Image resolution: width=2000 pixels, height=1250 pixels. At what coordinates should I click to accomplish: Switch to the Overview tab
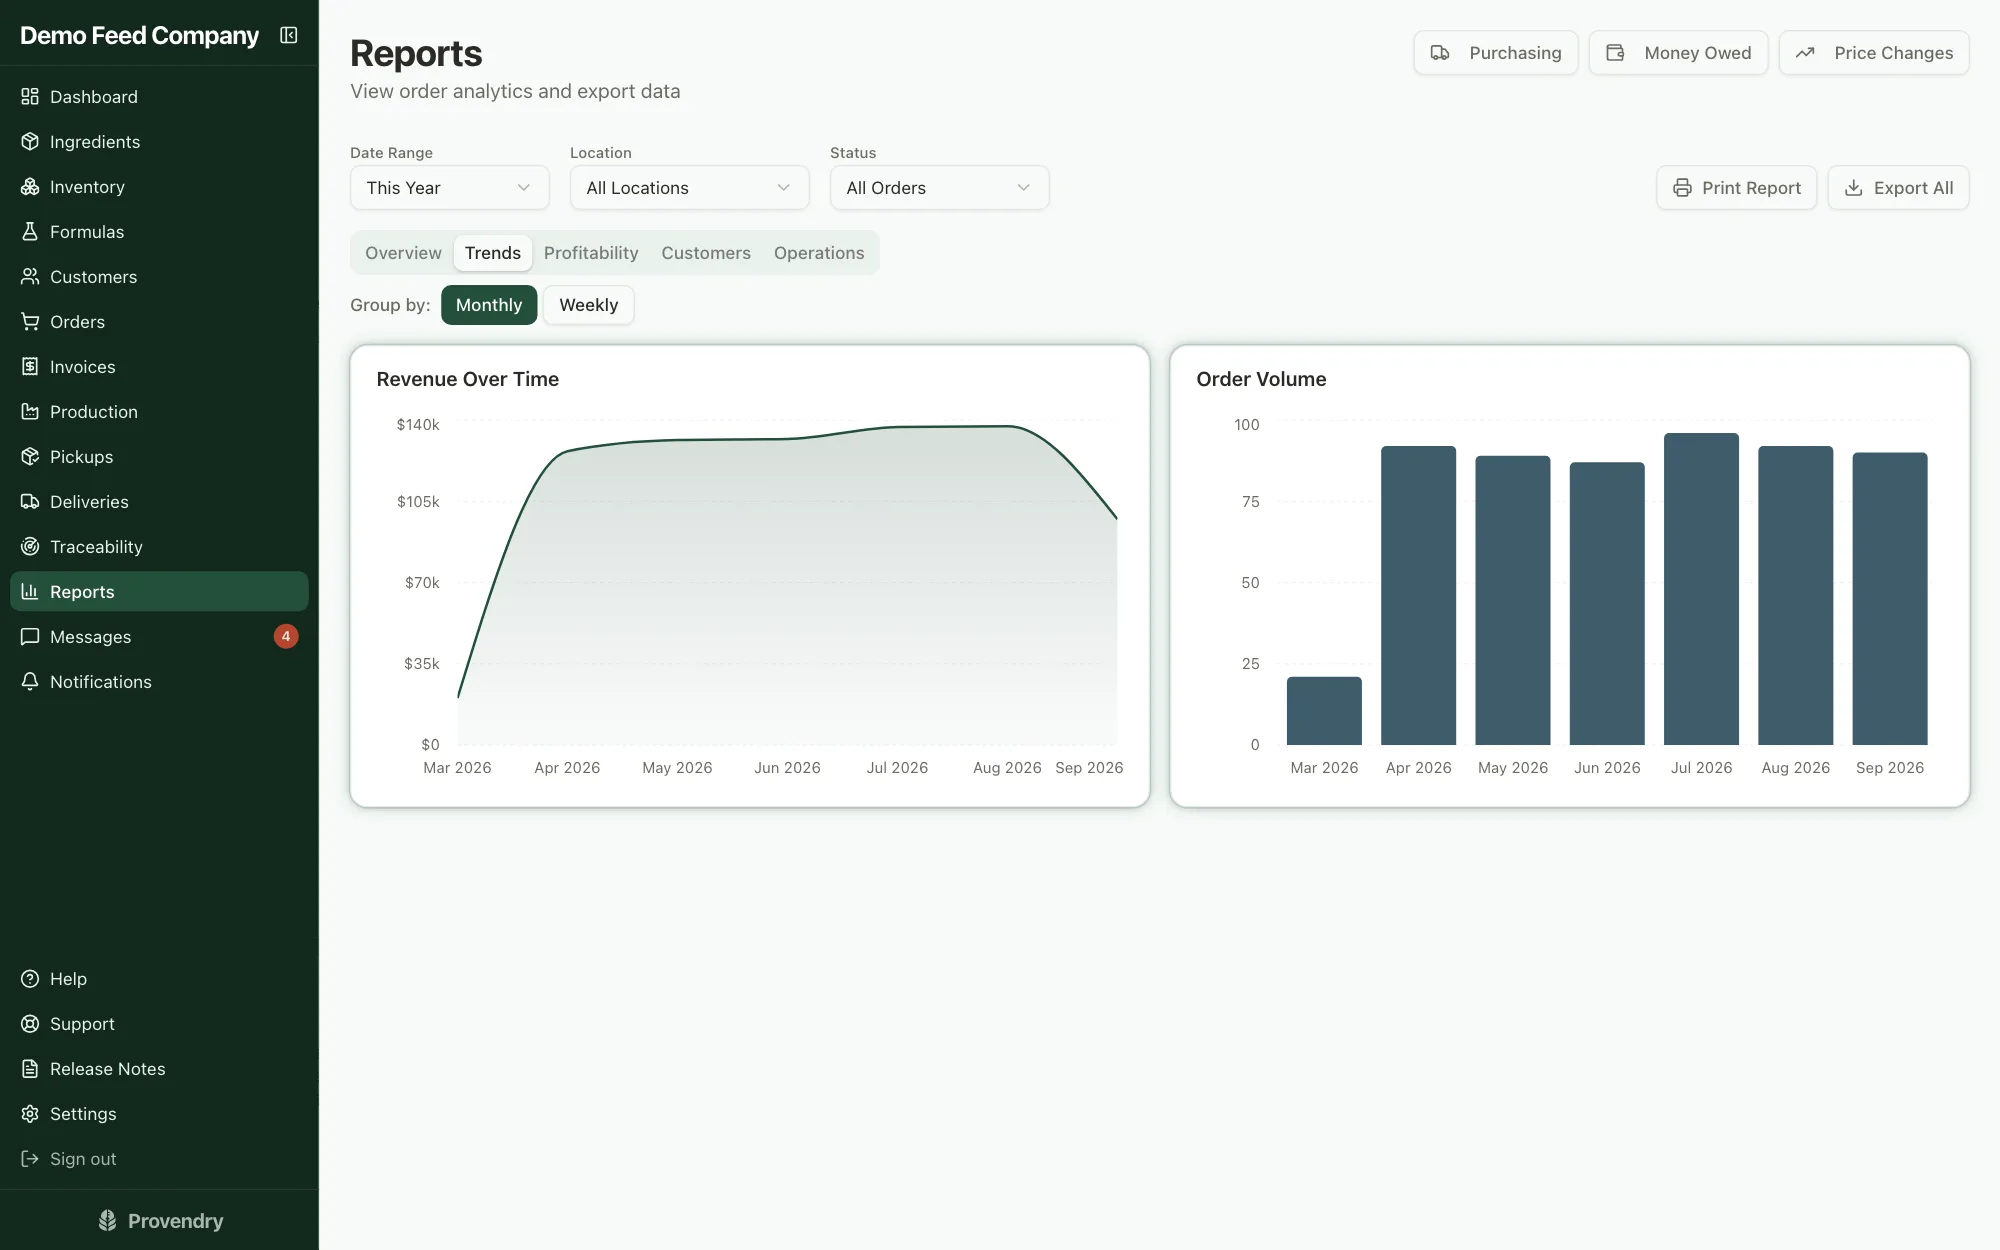click(x=403, y=253)
